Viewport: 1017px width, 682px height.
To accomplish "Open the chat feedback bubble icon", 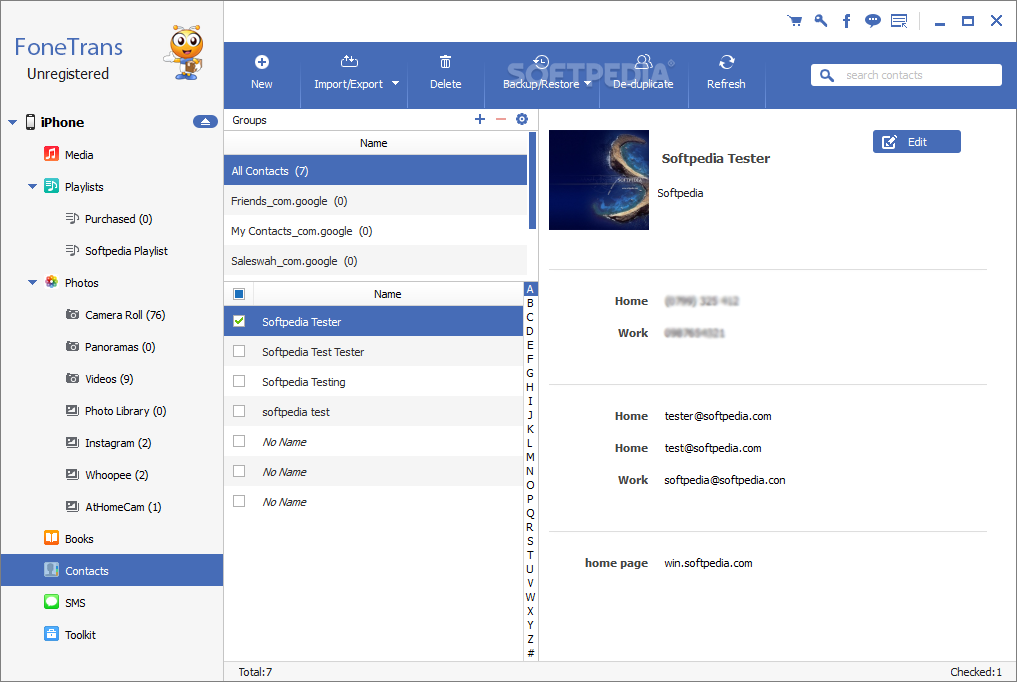I will coord(873,21).
